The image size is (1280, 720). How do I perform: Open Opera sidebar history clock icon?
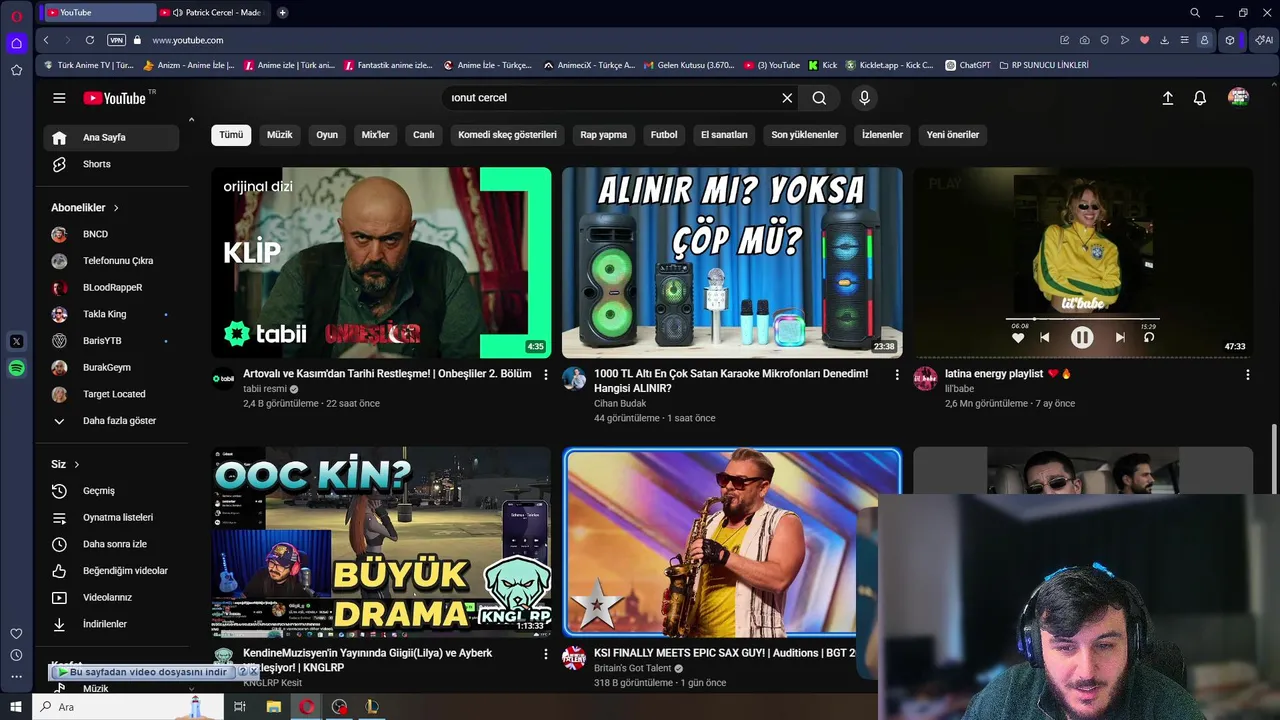[16, 655]
